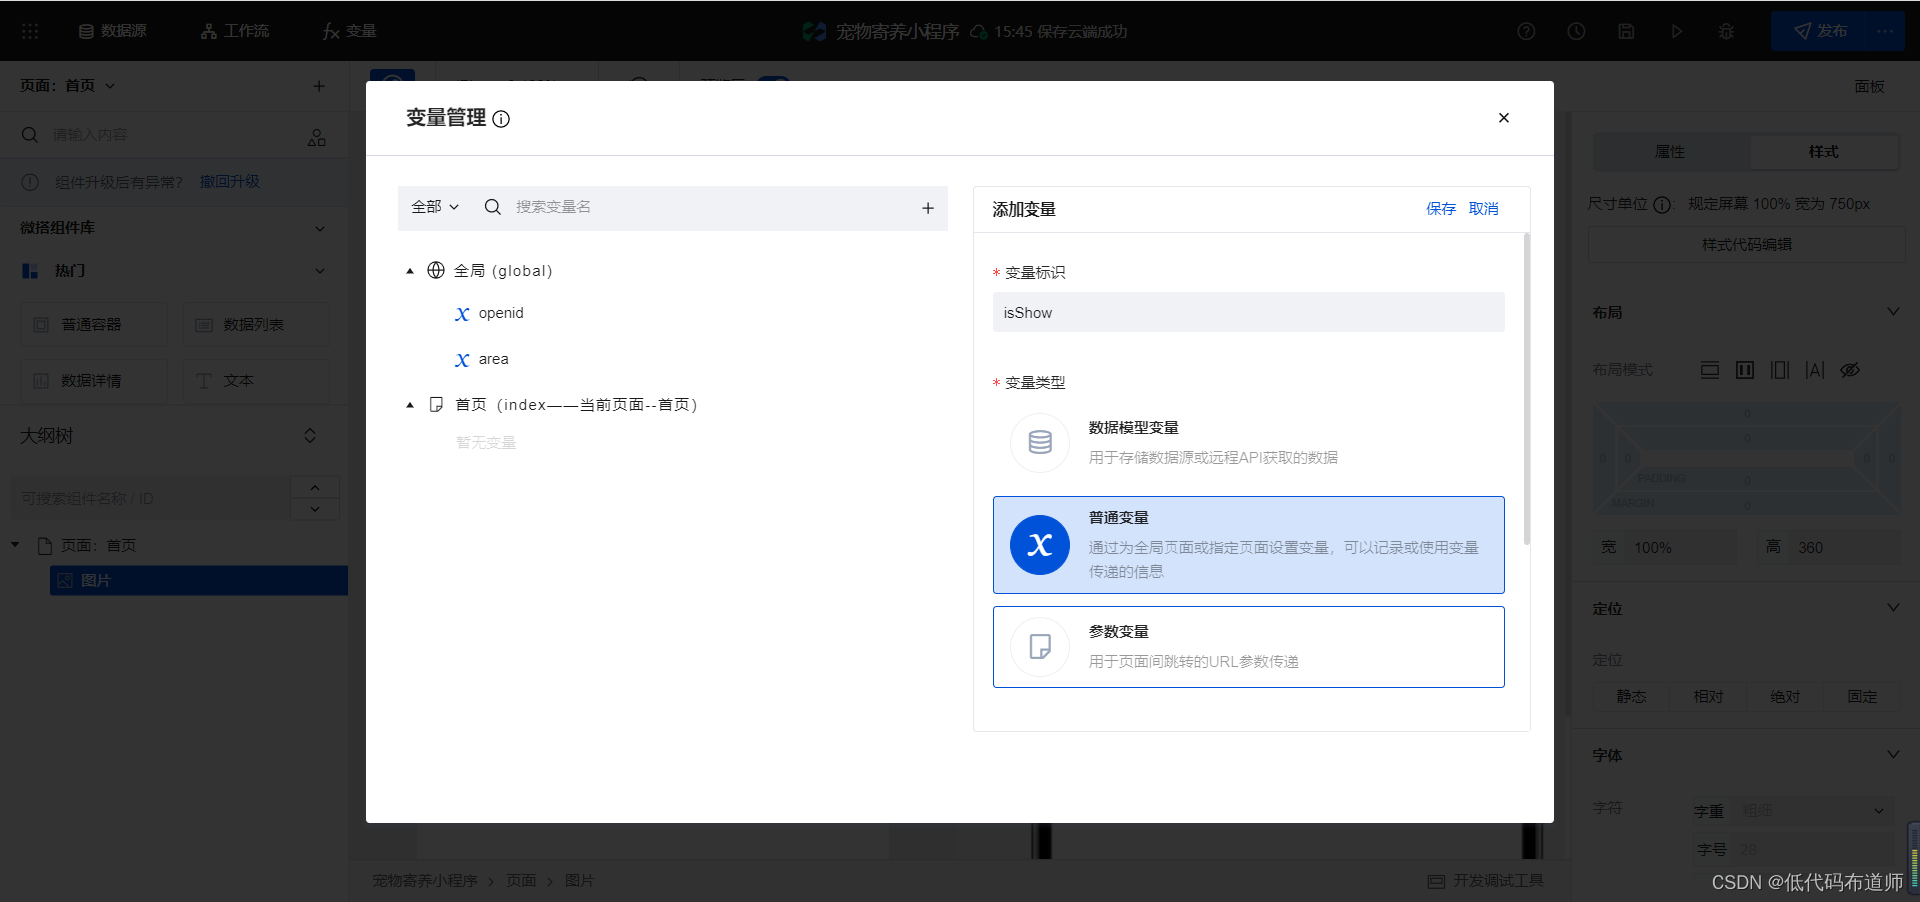Open the 开发调试工具 panel
Viewport: 1920px width, 902px height.
pos(1486,881)
